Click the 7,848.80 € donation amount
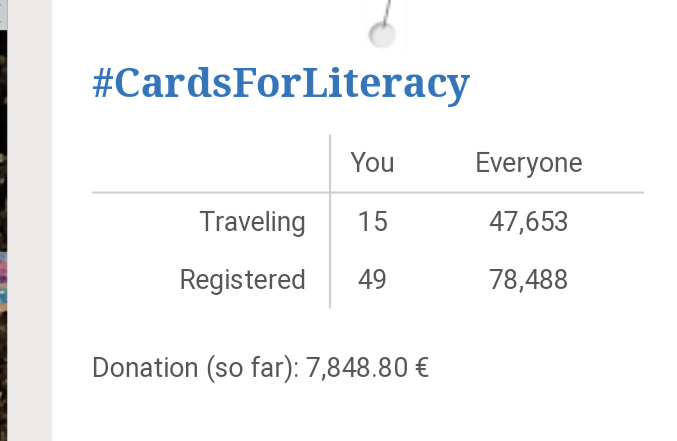Image resolution: width=677 pixels, height=441 pixels. click(x=367, y=368)
